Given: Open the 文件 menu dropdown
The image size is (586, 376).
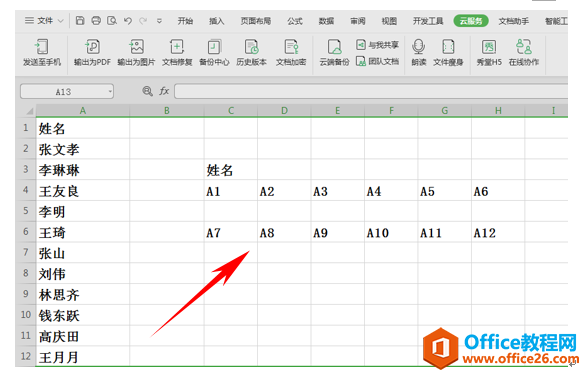Looking at the screenshot, I should (x=44, y=21).
